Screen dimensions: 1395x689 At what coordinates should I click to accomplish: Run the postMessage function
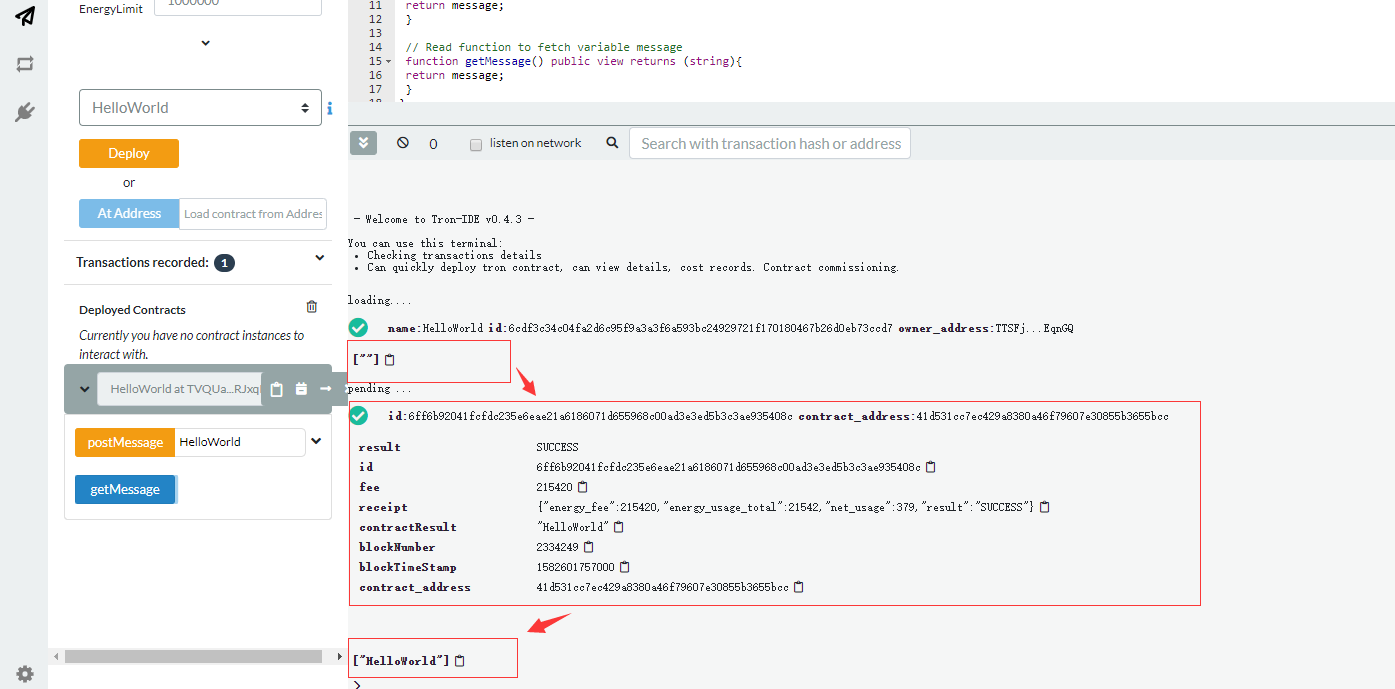click(125, 442)
